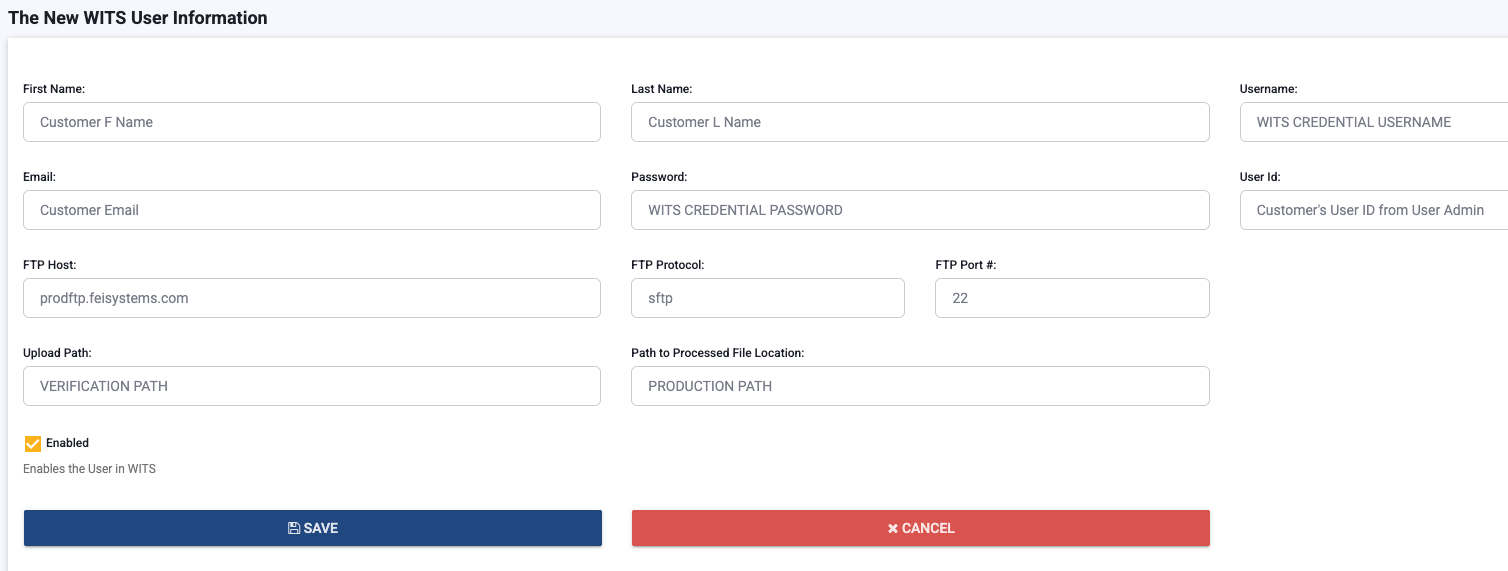The width and height of the screenshot is (1508, 571).
Task: Focus the FTP Port # field
Action: click(1072, 298)
